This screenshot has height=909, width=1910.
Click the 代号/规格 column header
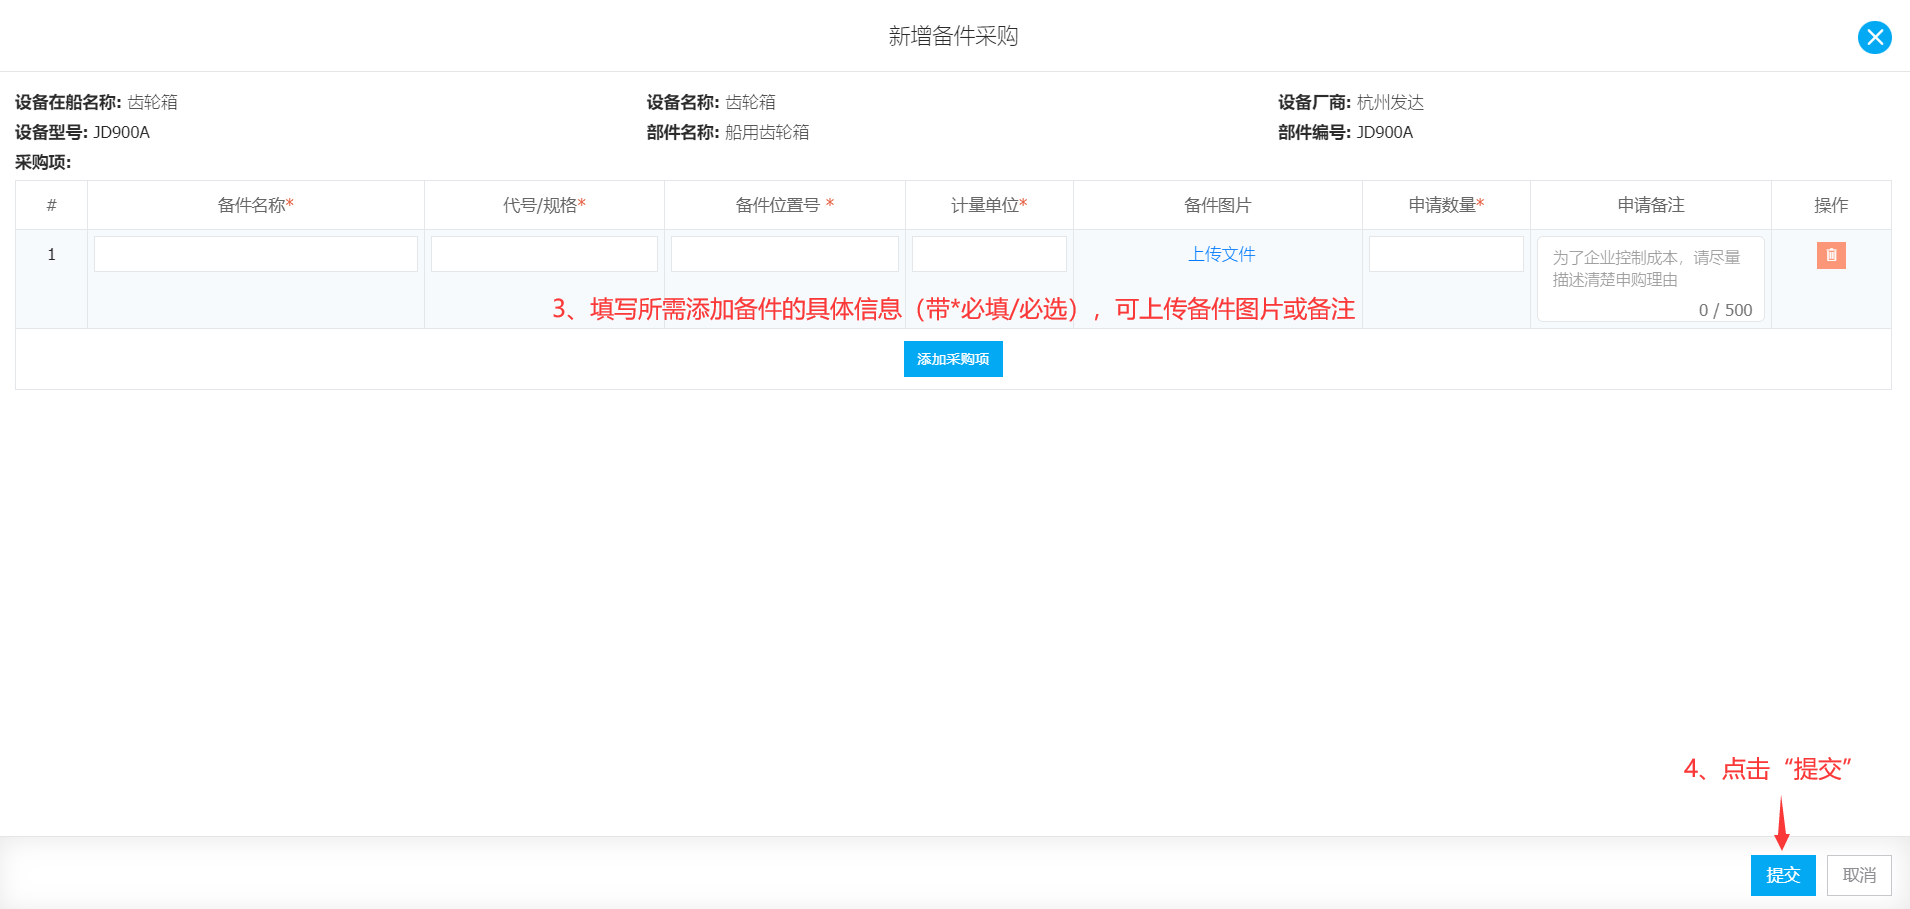(x=544, y=205)
